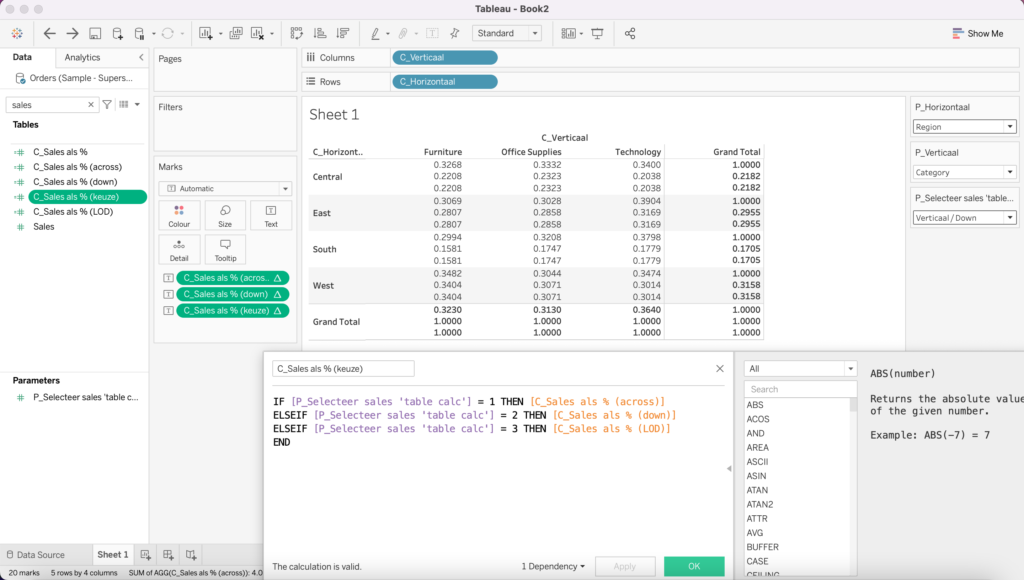Screen dimensions: 1024x580
Task: Open the Show Me panel
Action: 977,33
